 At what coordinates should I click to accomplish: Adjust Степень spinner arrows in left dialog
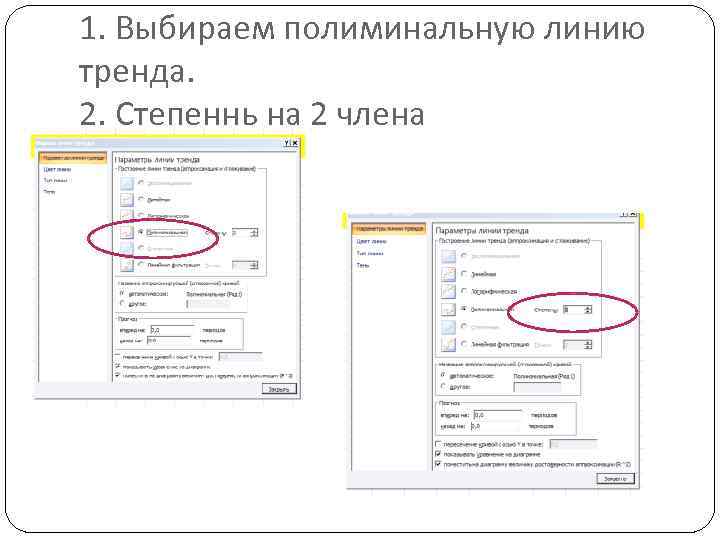point(254,233)
